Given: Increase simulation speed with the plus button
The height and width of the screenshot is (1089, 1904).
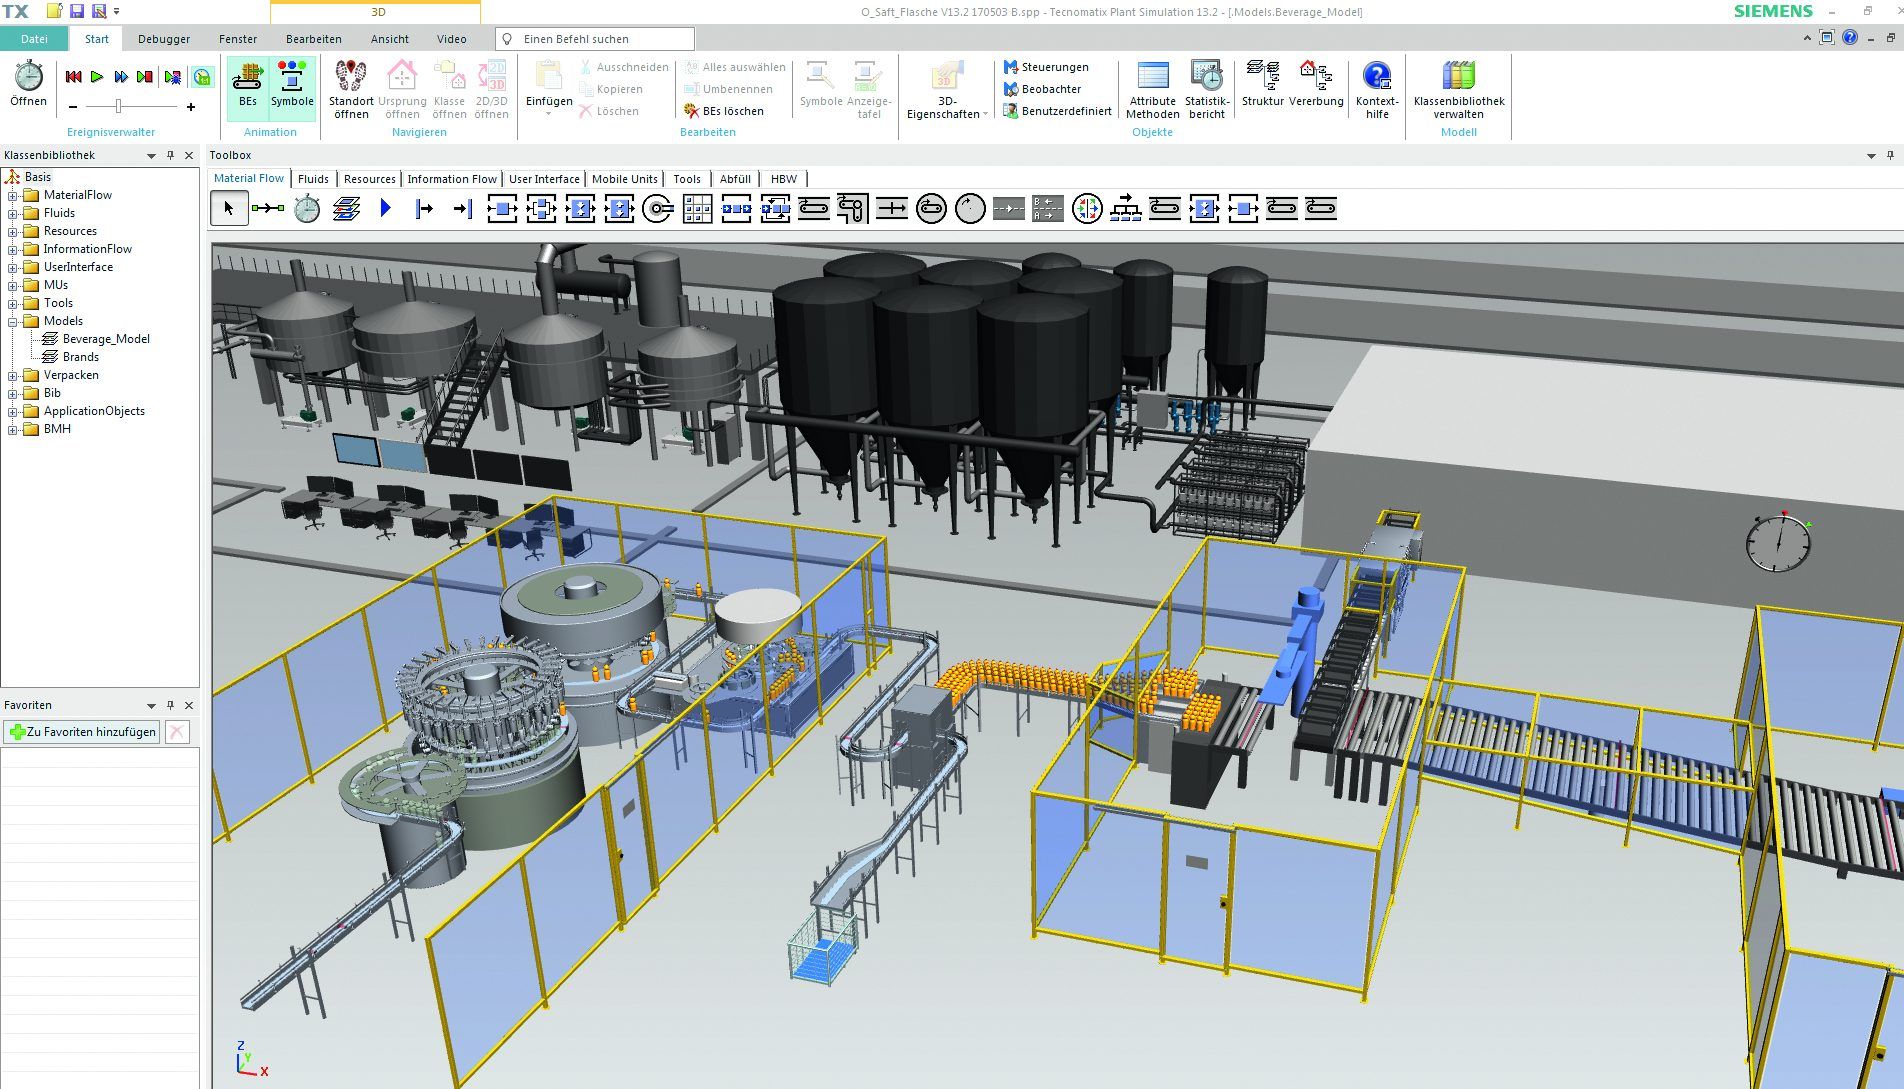Looking at the screenshot, I should point(191,106).
